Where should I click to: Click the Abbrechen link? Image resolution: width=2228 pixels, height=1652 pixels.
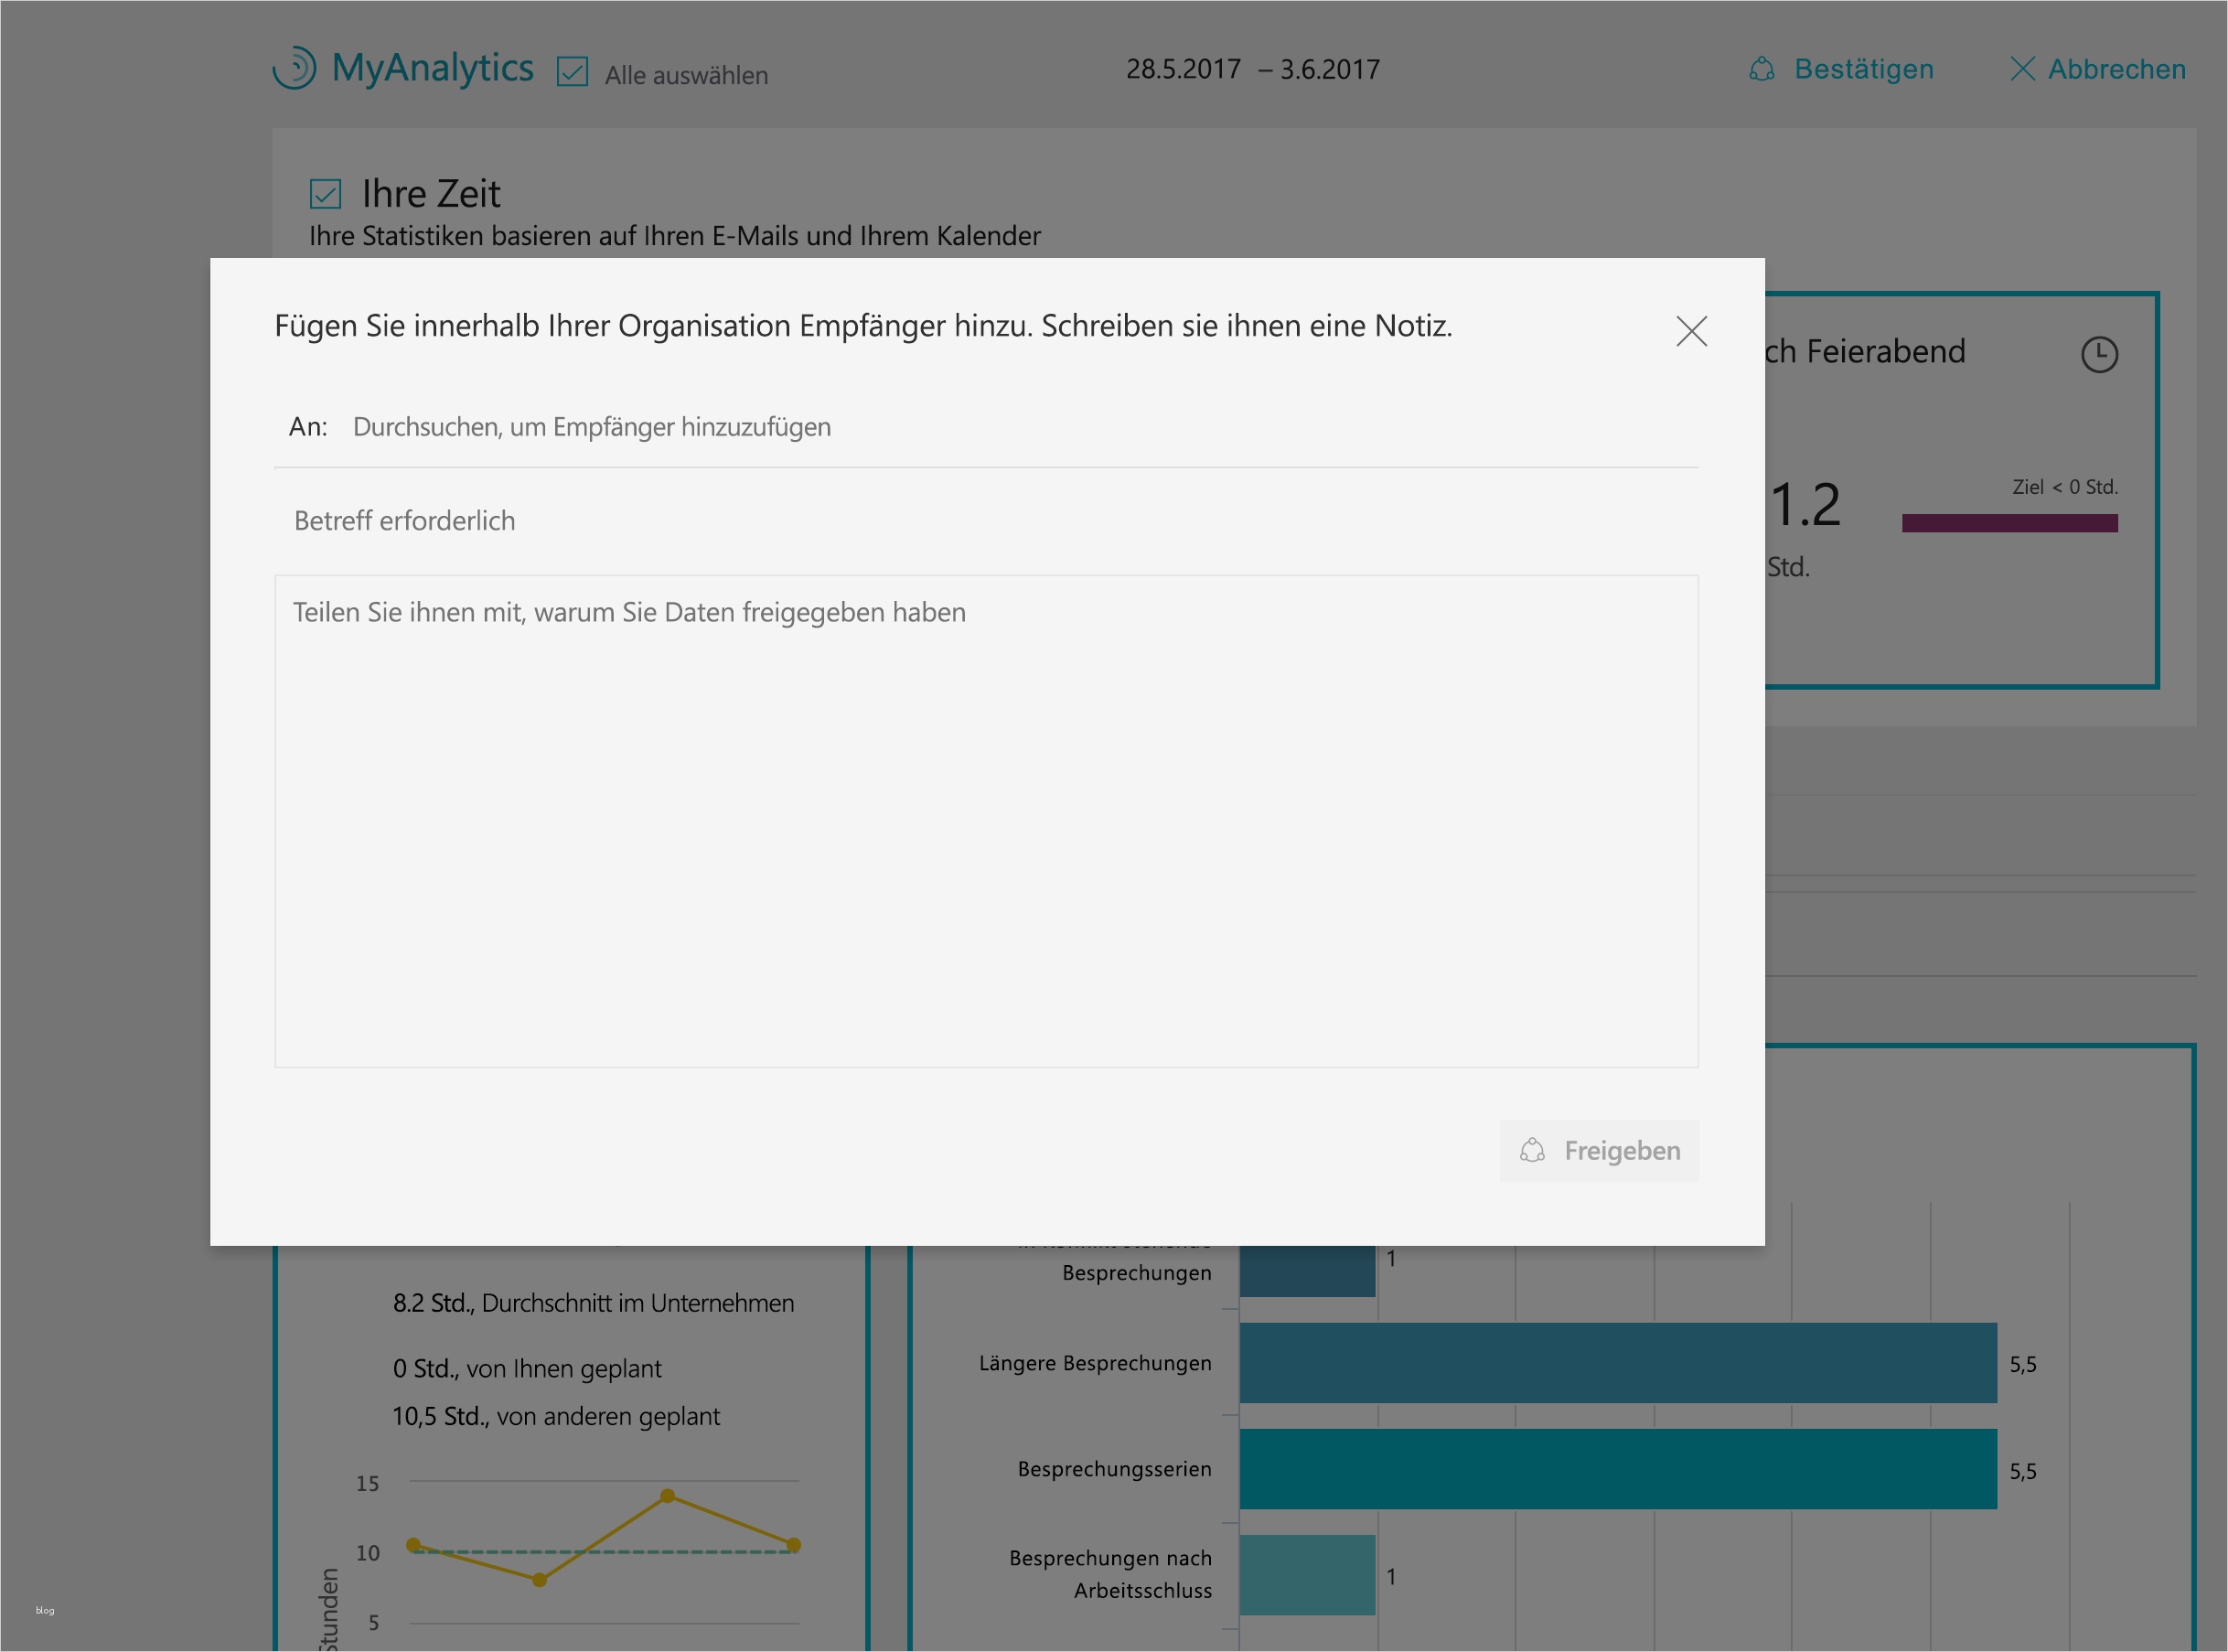click(x=2116, y=69)
